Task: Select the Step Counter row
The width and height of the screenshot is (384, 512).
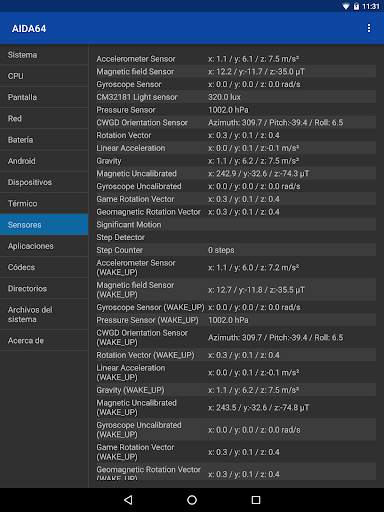Action: (x=236, y=250)
